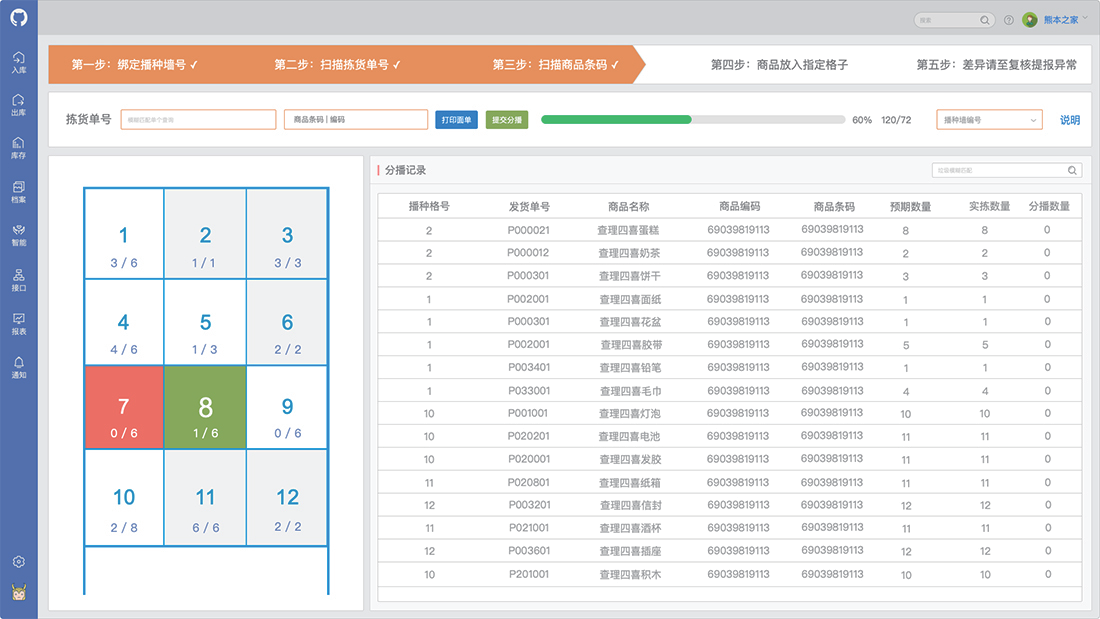Click the 商品编码 column header
The width and height of the screenshot is (1100, 619).
point(739,206)
